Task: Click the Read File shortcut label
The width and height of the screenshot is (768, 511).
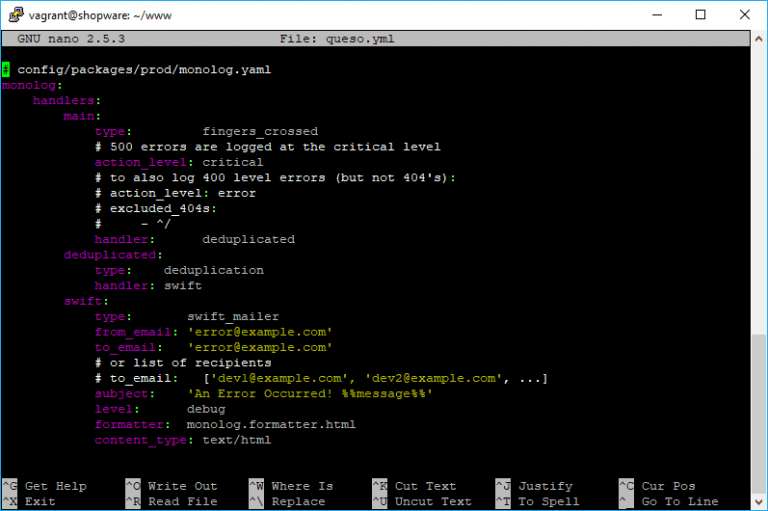Action: pyautogui.click(x=182, y=501)
